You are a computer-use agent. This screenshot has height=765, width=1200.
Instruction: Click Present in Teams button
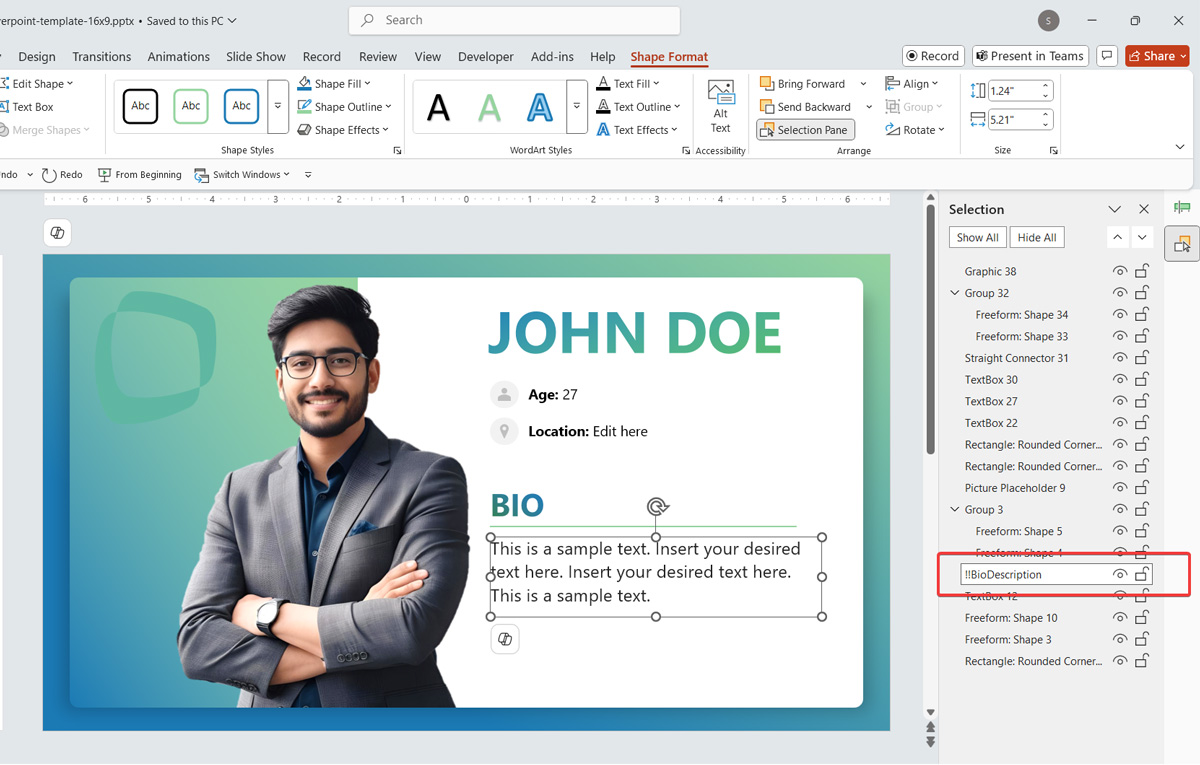[1029, 56]
